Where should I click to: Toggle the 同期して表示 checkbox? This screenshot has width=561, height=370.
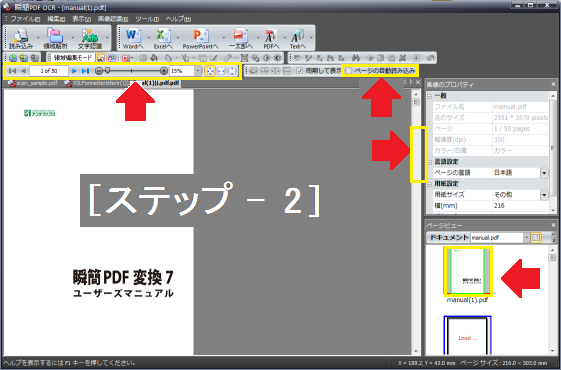pyautogui.click(x=300, y=71)
